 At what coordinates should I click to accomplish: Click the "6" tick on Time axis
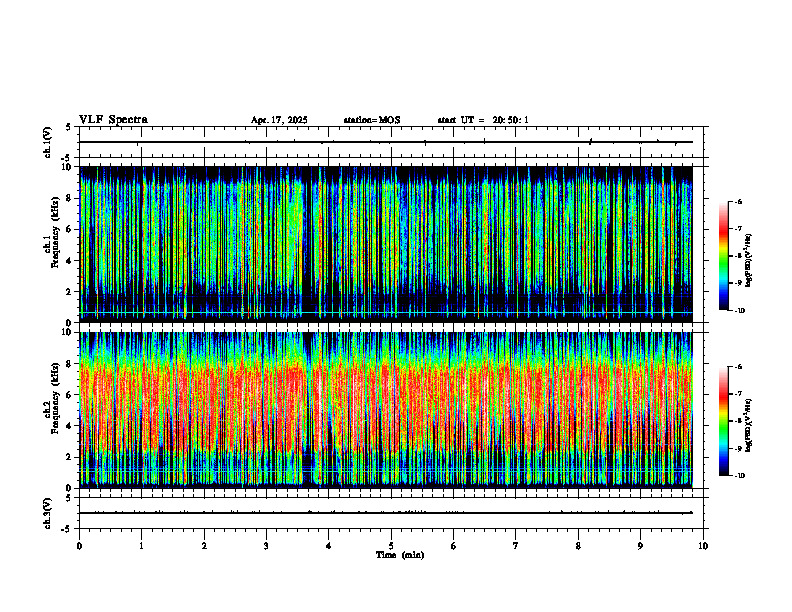(x=454, y=546)
